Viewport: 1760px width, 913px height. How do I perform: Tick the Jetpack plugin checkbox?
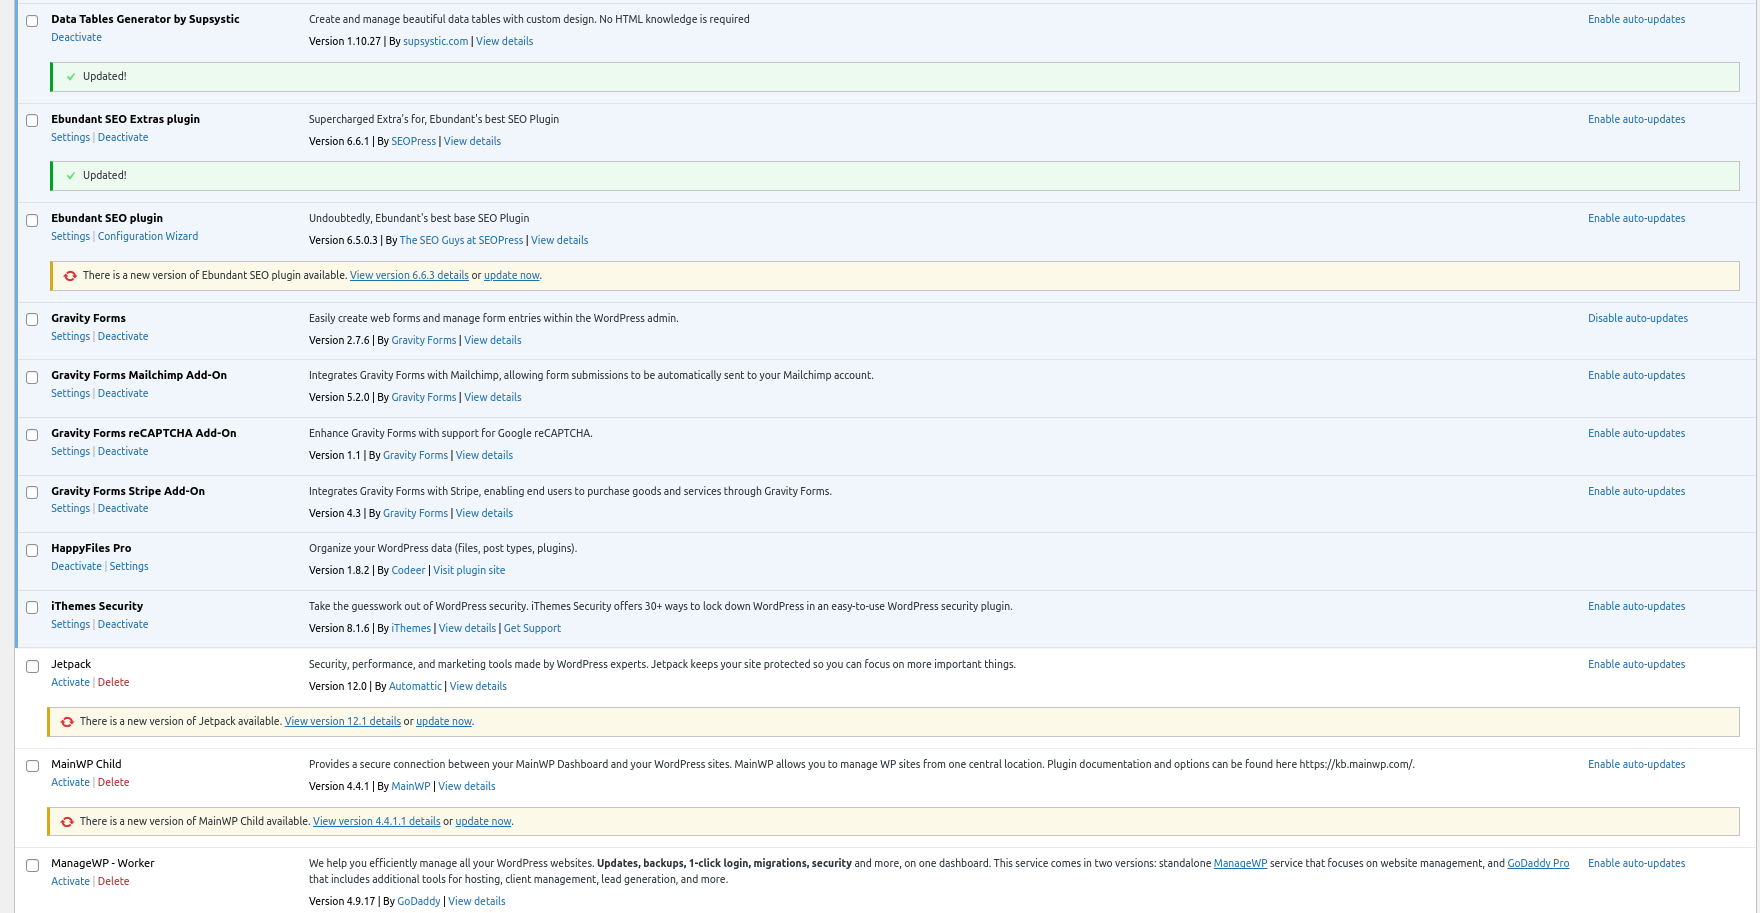coord(32,666)
